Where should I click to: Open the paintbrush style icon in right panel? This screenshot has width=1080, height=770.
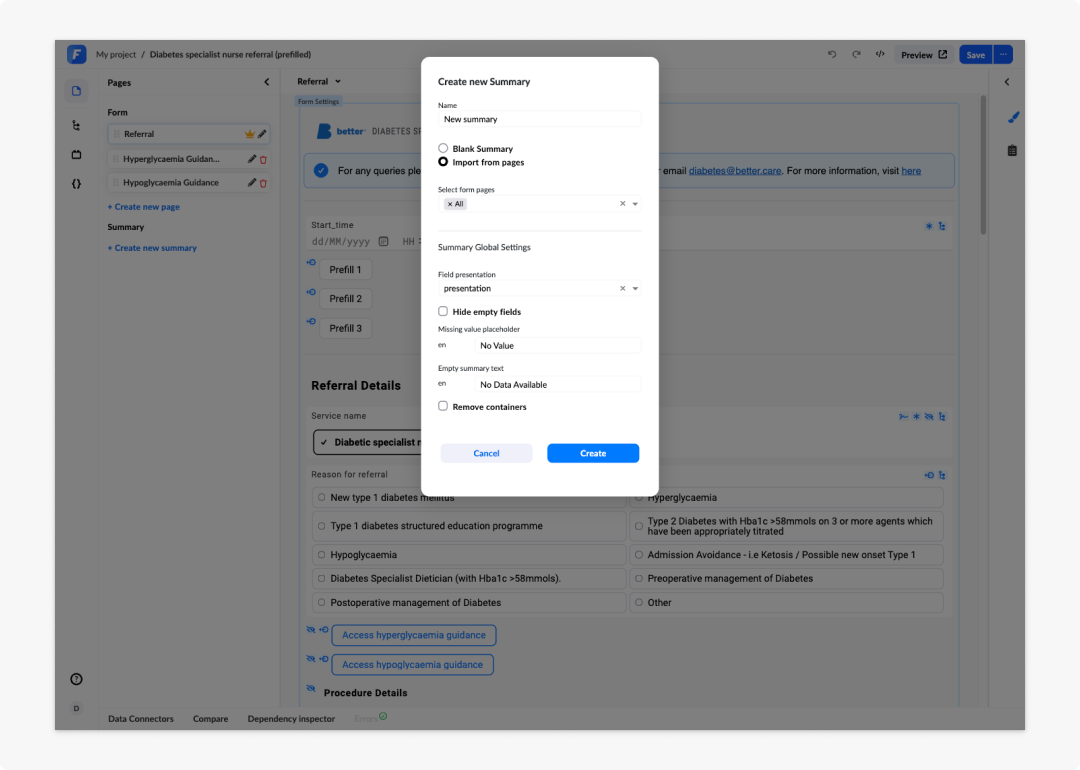pos(1013,118)
